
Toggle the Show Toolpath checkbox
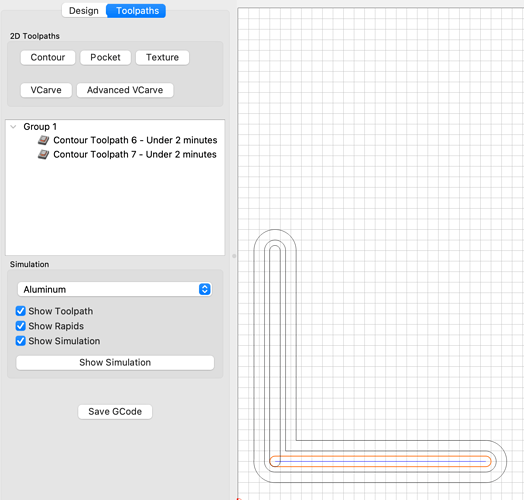(21, 311)
